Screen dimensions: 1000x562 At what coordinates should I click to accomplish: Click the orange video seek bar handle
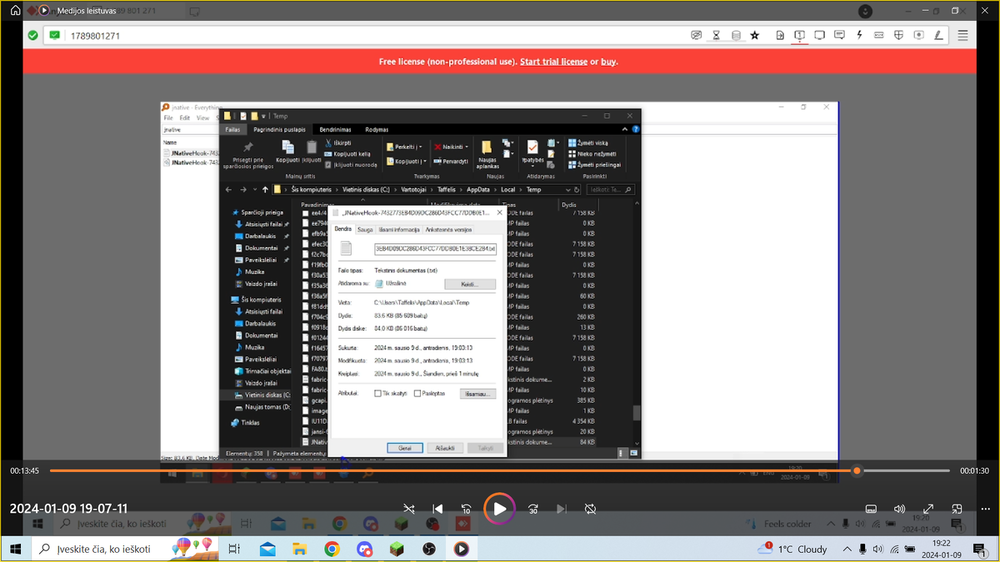click(x=857, y=471)
